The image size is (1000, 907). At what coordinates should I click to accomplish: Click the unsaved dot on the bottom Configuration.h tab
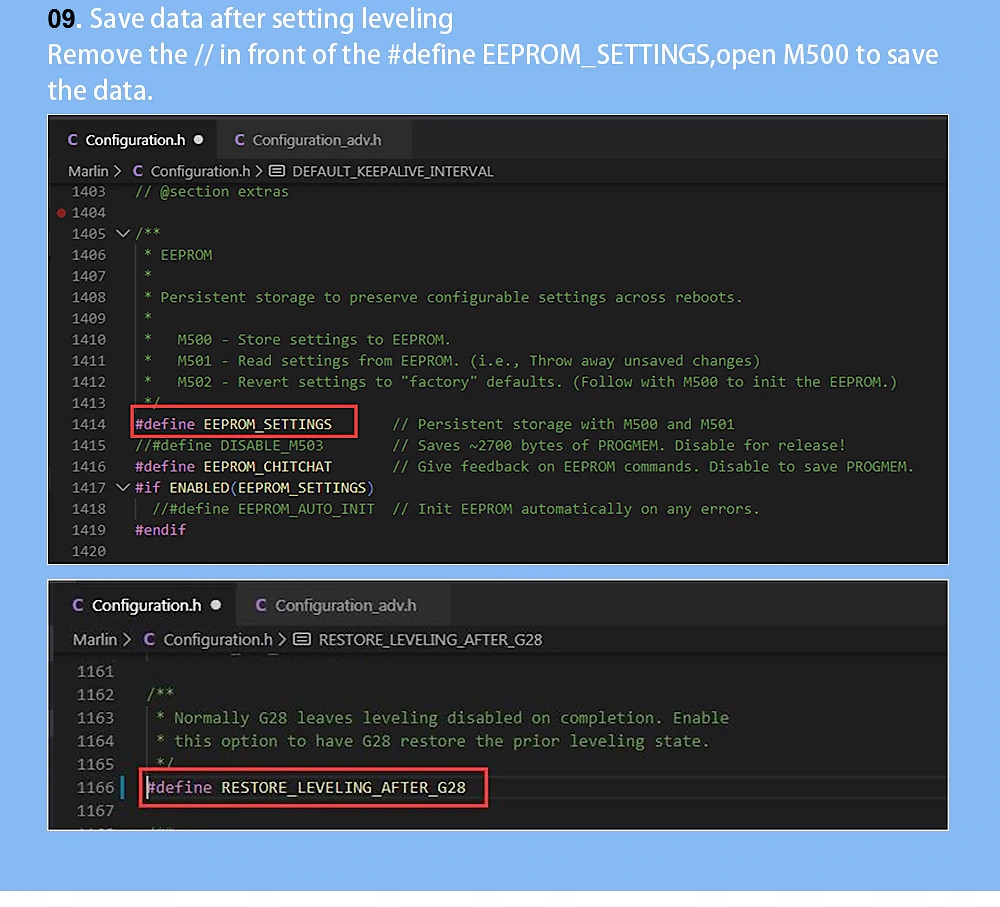click(216, 605)
